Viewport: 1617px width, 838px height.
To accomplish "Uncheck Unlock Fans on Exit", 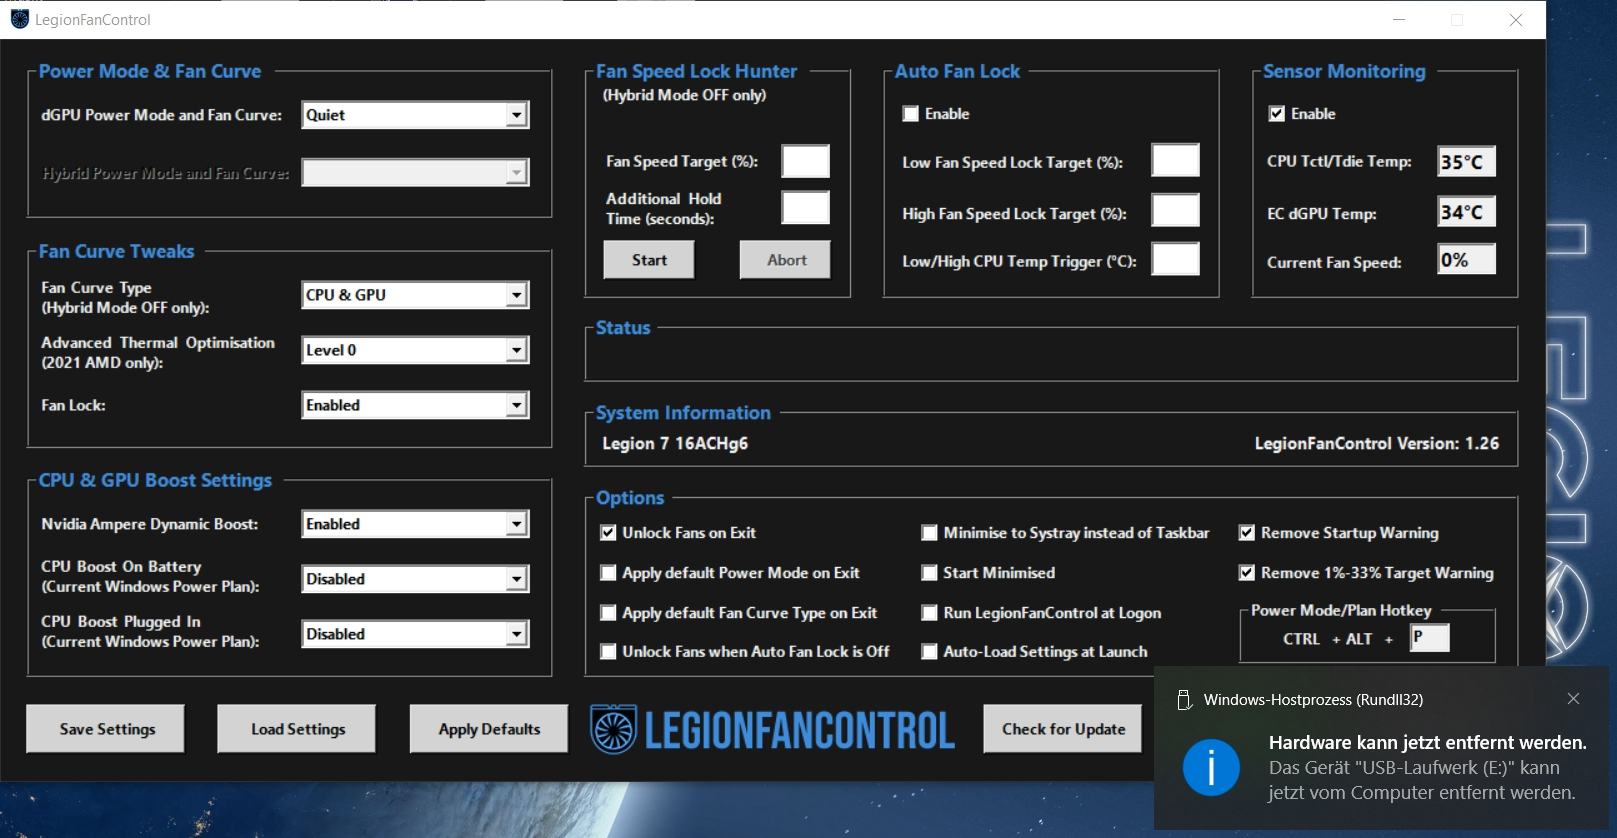I will point(608,533).
